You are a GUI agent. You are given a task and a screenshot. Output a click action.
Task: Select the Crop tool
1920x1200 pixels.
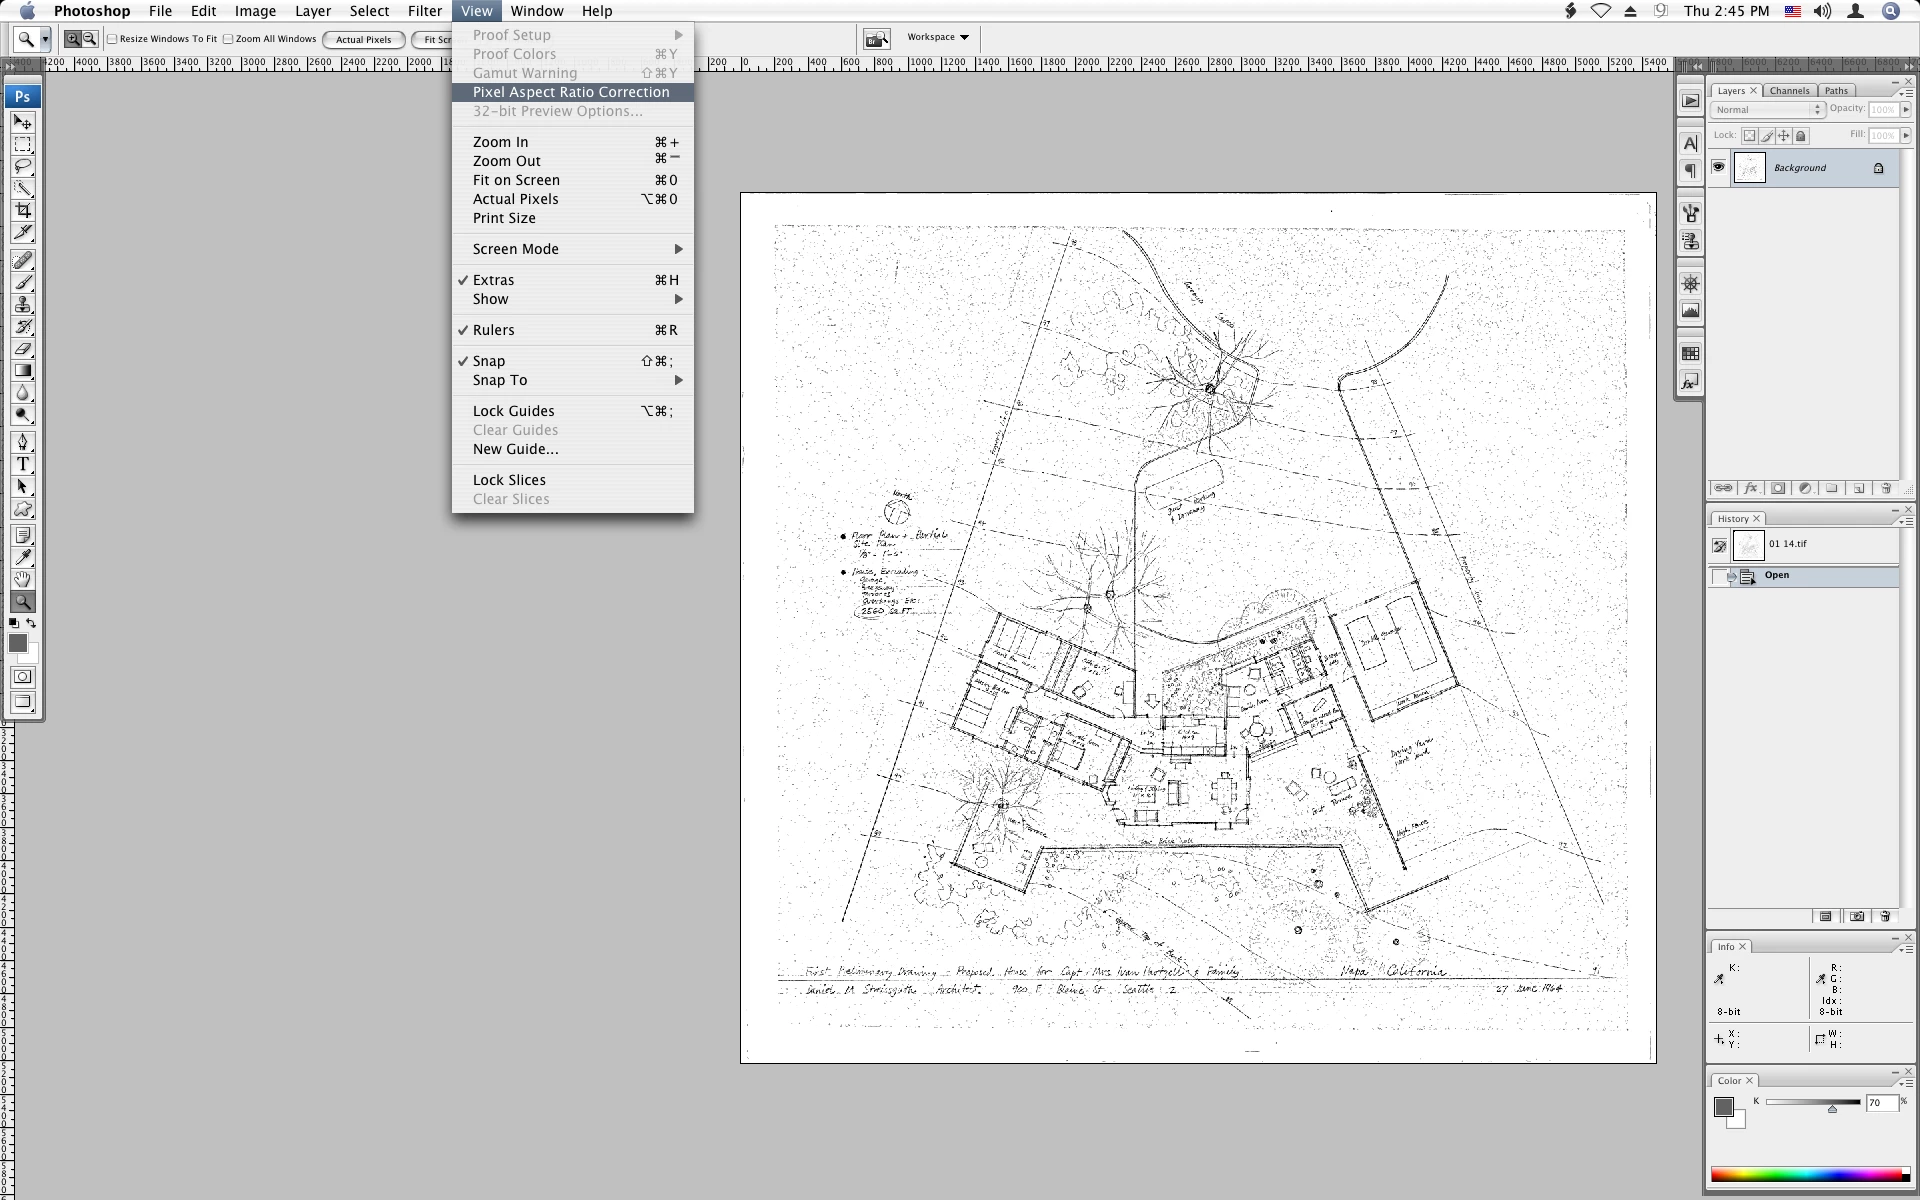coord(23,210)
